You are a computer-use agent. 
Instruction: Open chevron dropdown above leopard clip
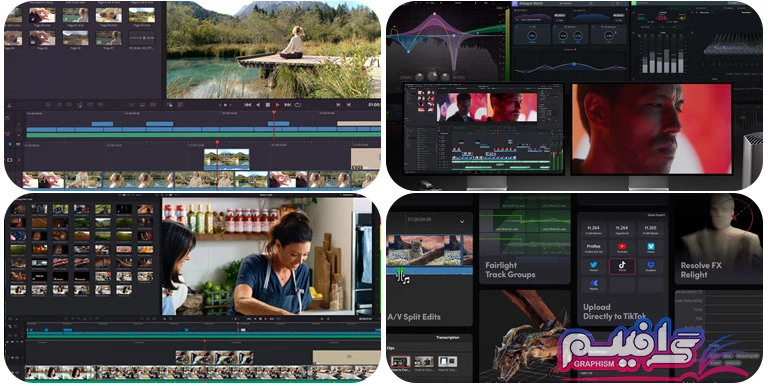[x=461, y=221]
